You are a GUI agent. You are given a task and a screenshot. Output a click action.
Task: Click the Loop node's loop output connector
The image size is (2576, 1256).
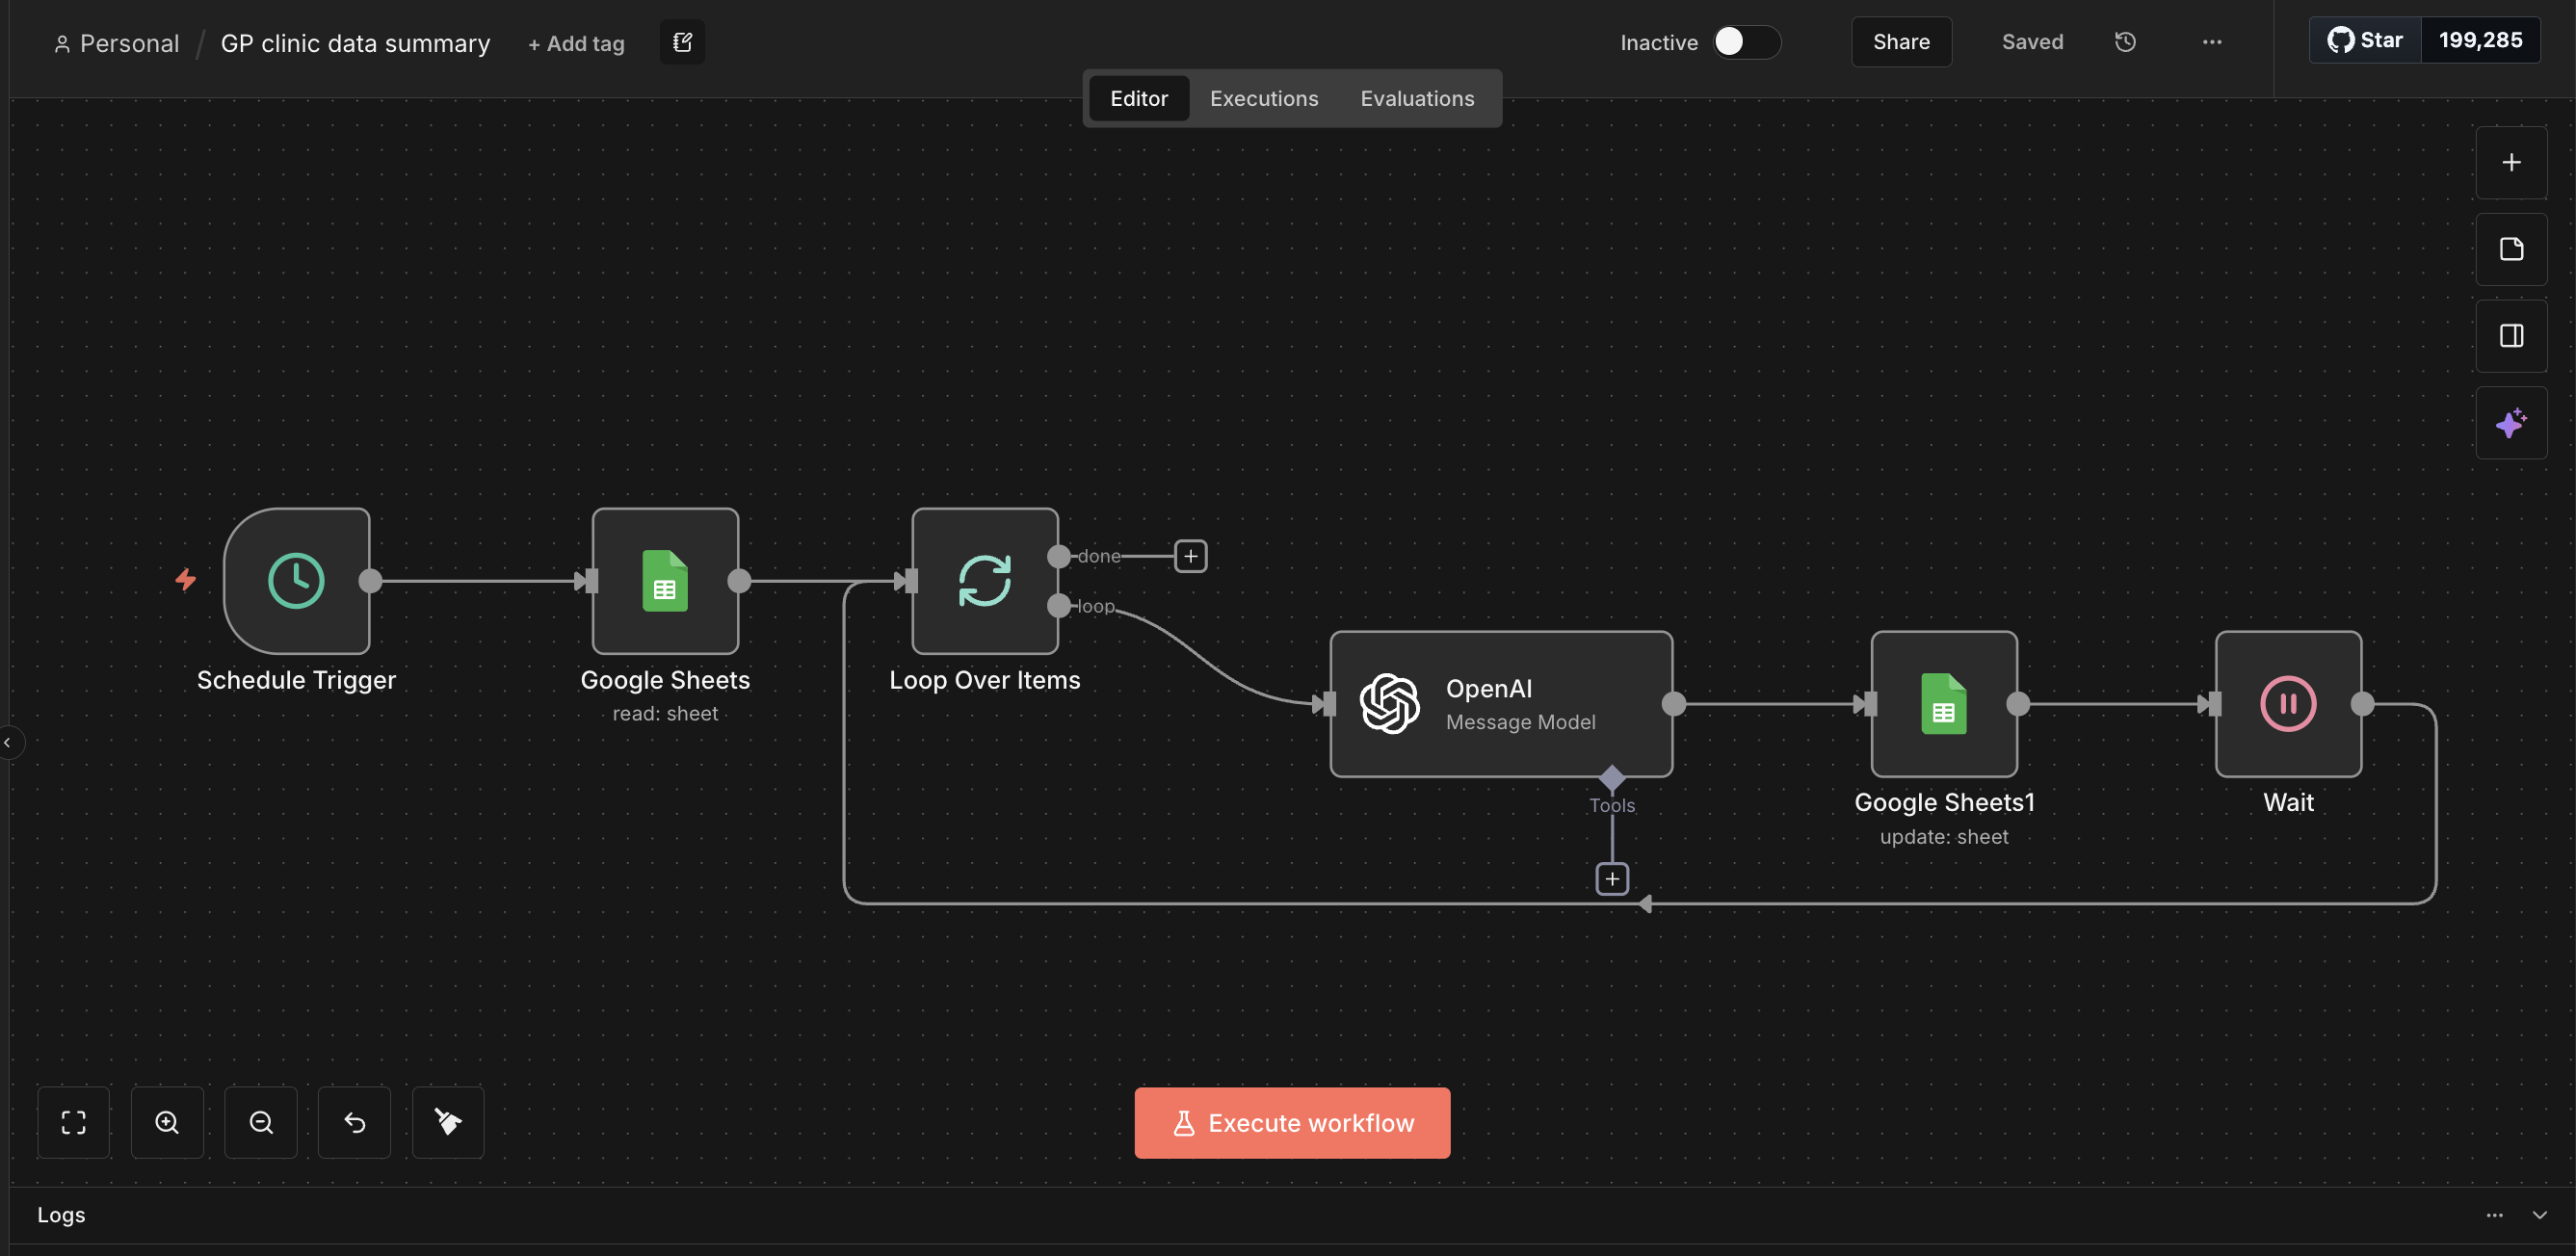click(1058, 605)
